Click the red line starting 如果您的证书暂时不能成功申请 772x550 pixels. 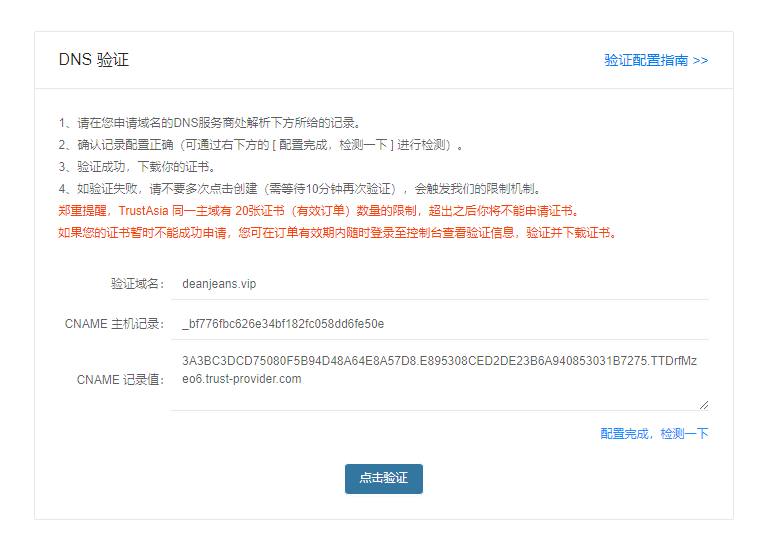click(338, 232)
